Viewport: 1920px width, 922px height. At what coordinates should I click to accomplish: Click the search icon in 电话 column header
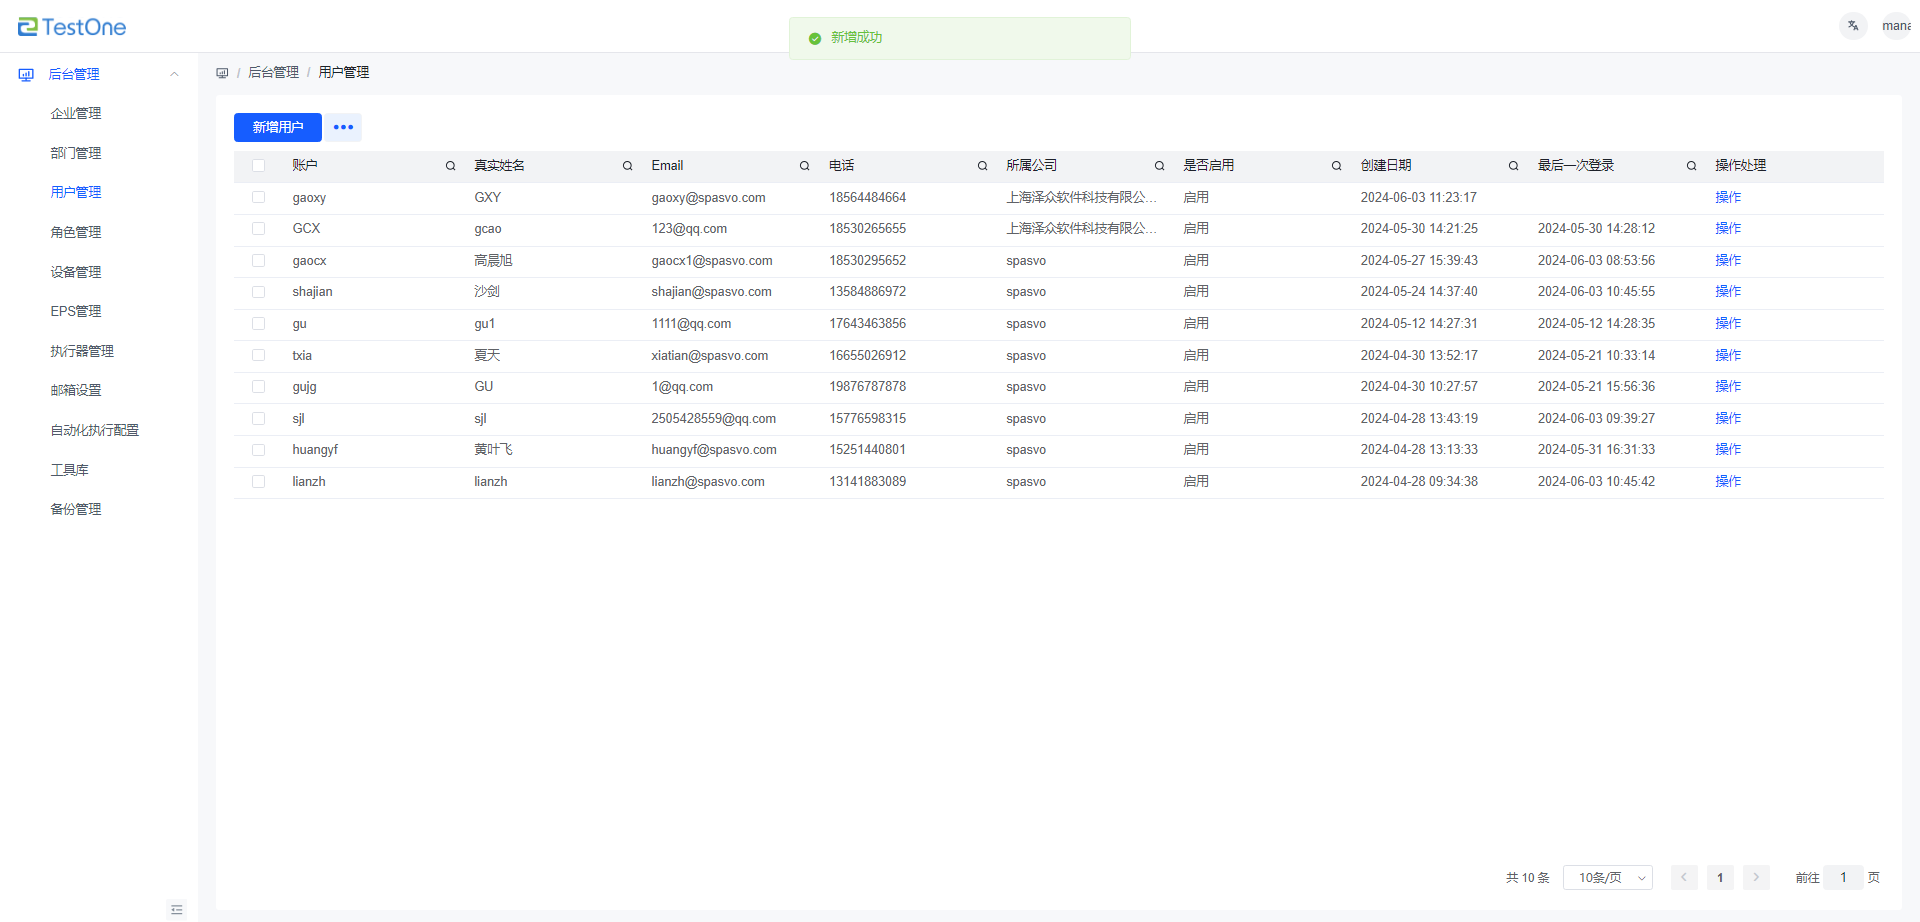click(x=982, y=166)
